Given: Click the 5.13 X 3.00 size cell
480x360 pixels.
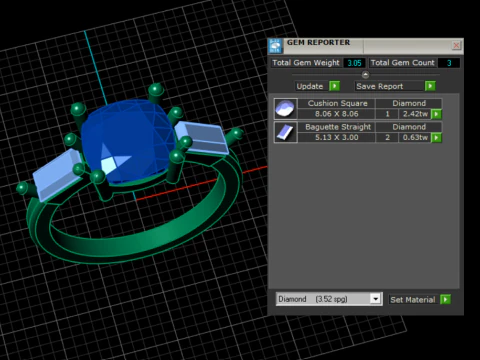Looking at the screenshot, I should point(337,137).
